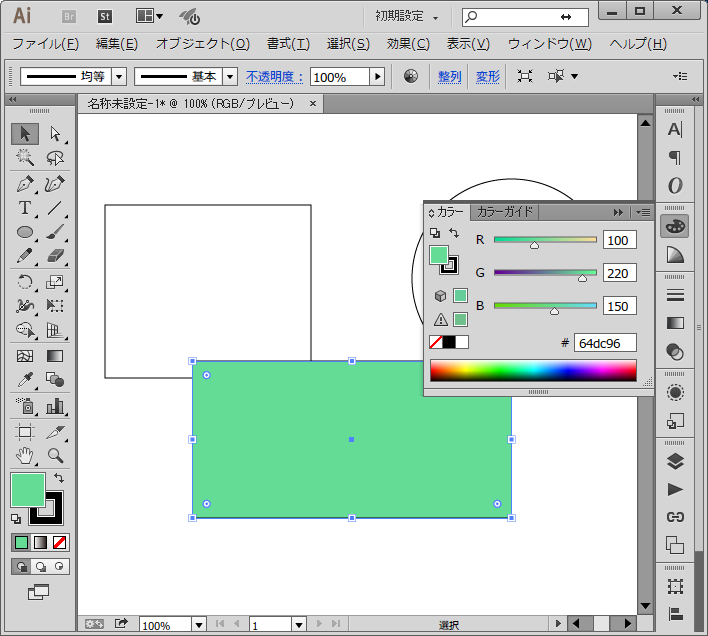Screen dimensions: 708x636
Task: Select the Gradient tool in toolbox
Action: (x=55, y=356)
